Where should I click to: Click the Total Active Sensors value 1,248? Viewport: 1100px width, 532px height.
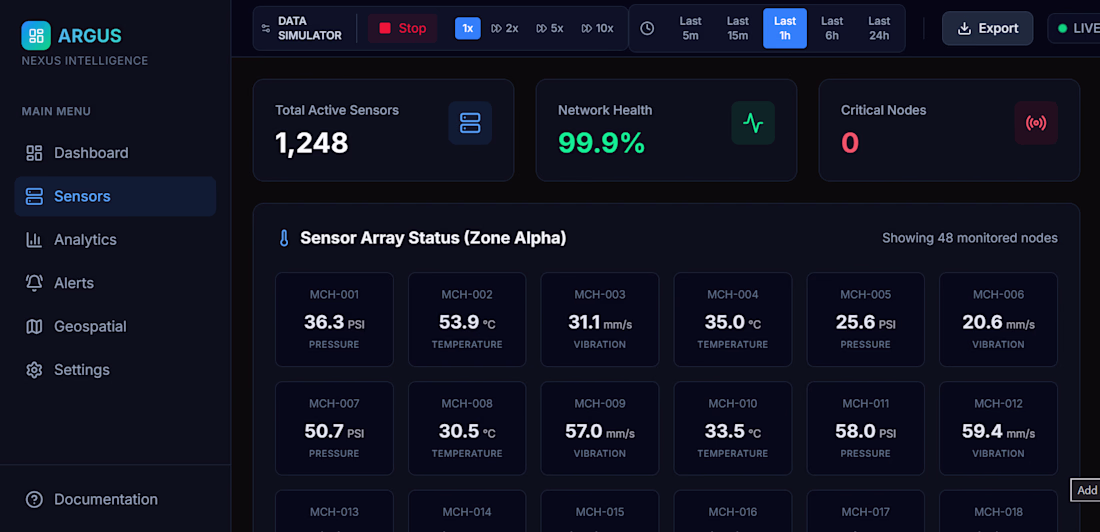[311, 143]
